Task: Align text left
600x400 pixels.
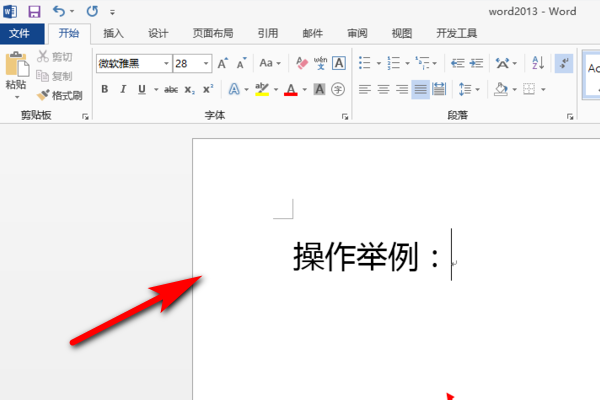Action: [x=365, y=90]
